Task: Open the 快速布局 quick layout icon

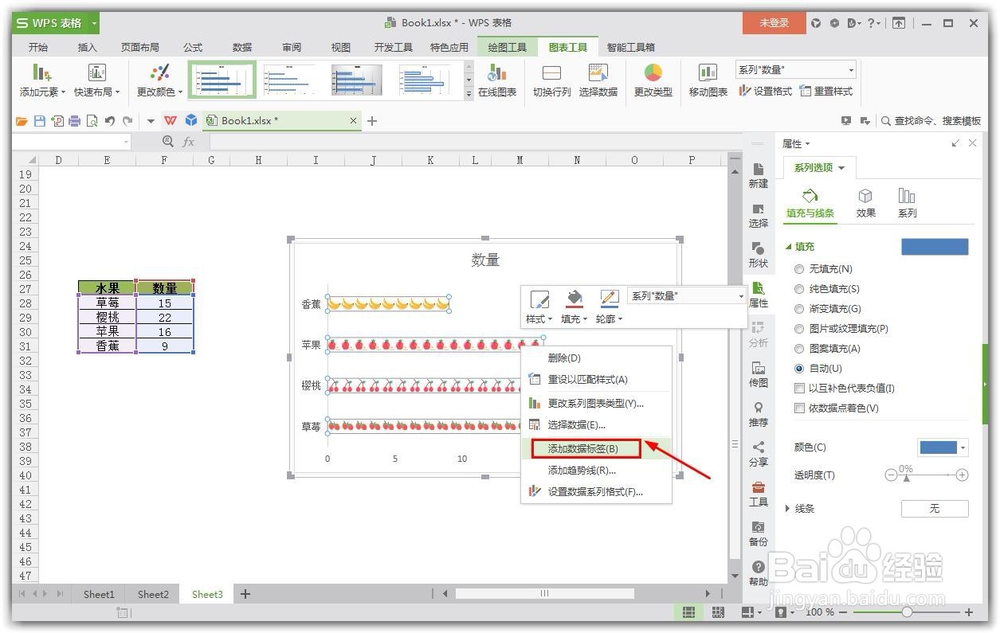Action: tap(96, 72)
